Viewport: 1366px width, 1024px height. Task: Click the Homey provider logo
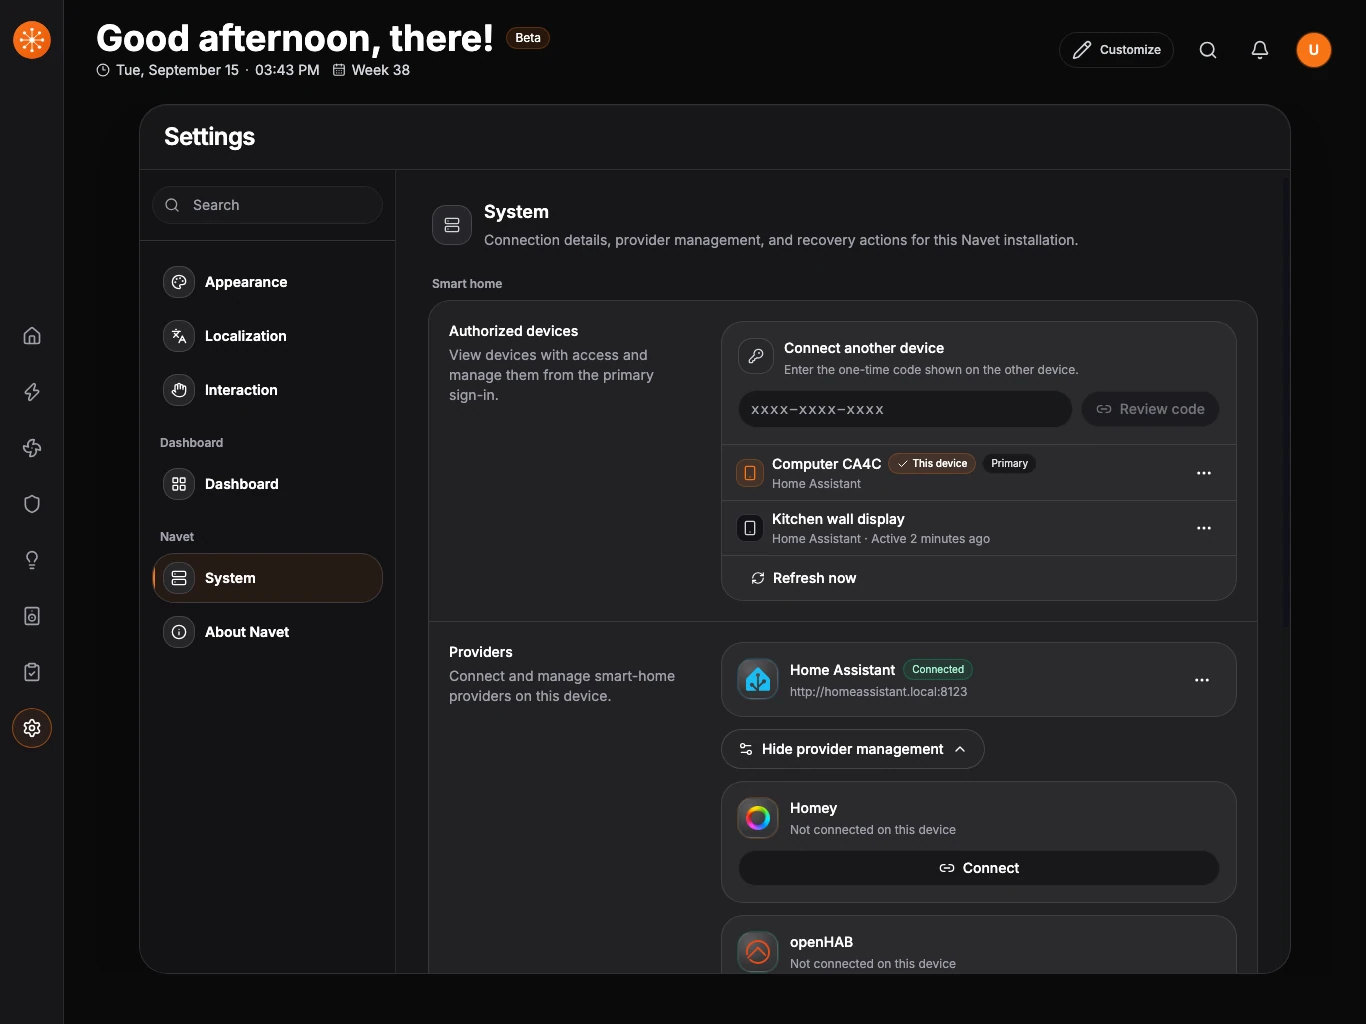point(758,818)
